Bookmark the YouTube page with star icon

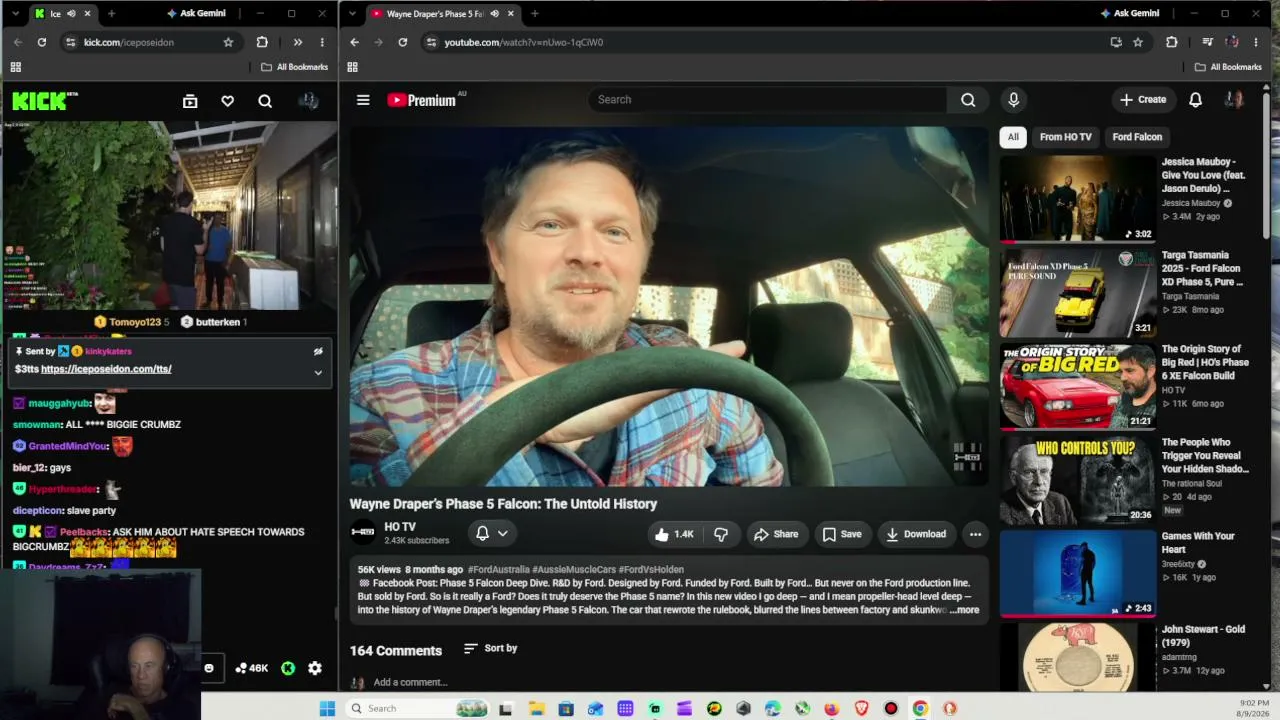[x=1138, y=42]
